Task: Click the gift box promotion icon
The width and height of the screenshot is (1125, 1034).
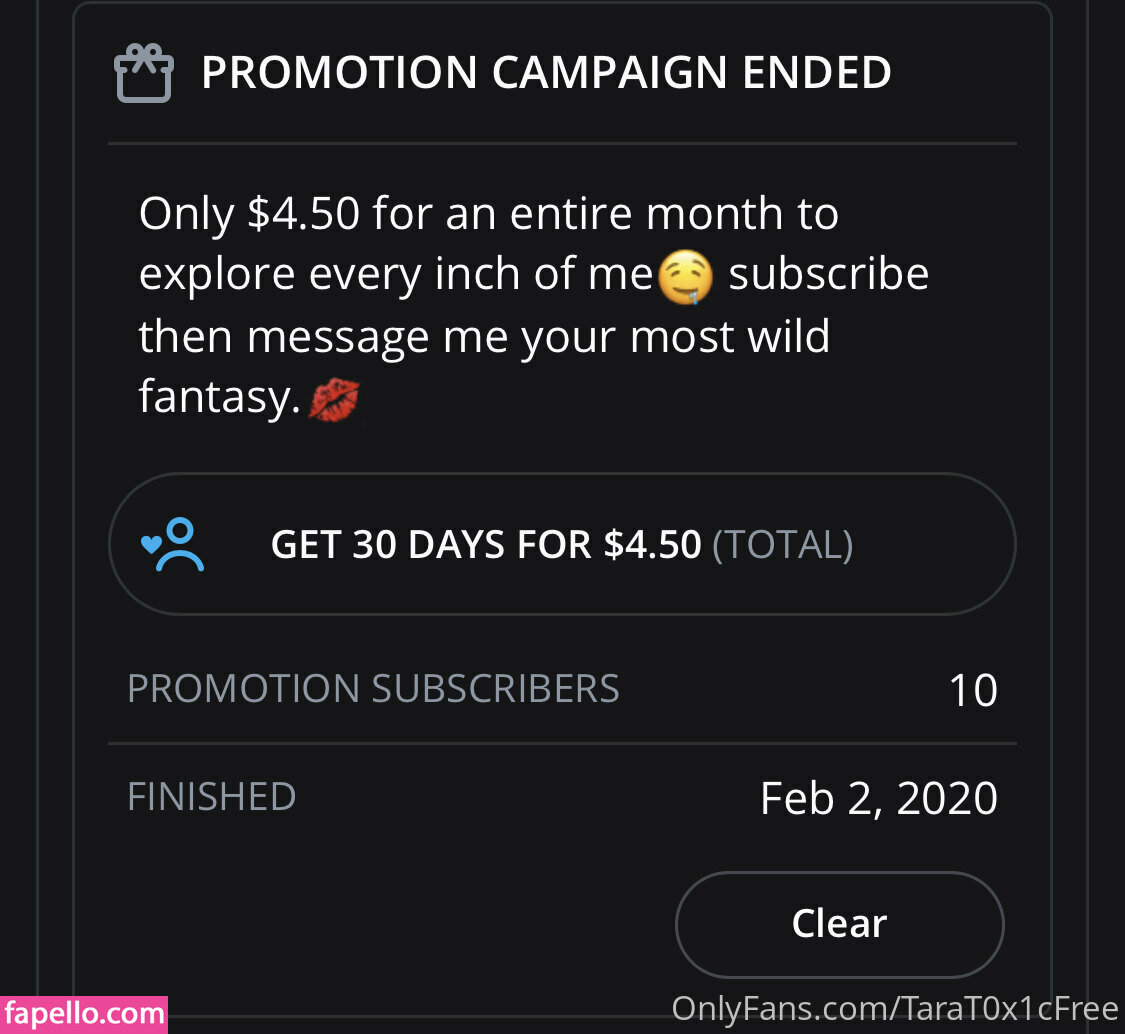Action: [144, 74]
